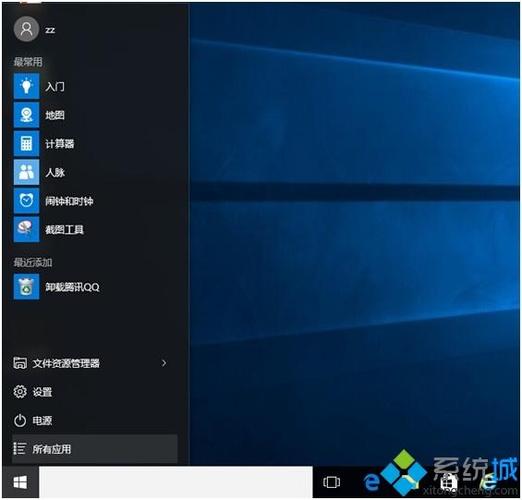
Task: Click the 卸载腾讯QQ uninstall icon
Action: tap(26, 287)
